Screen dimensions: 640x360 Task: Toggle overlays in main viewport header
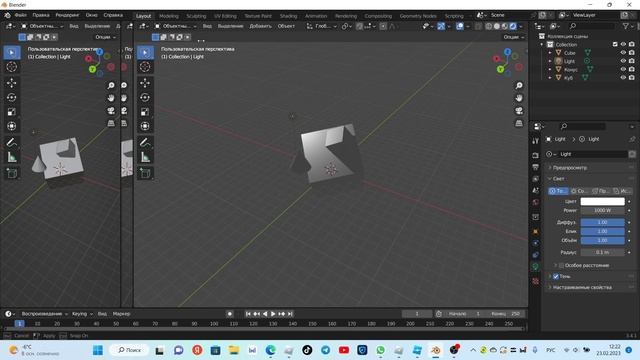pyautogui.click(x=460, y=26)
